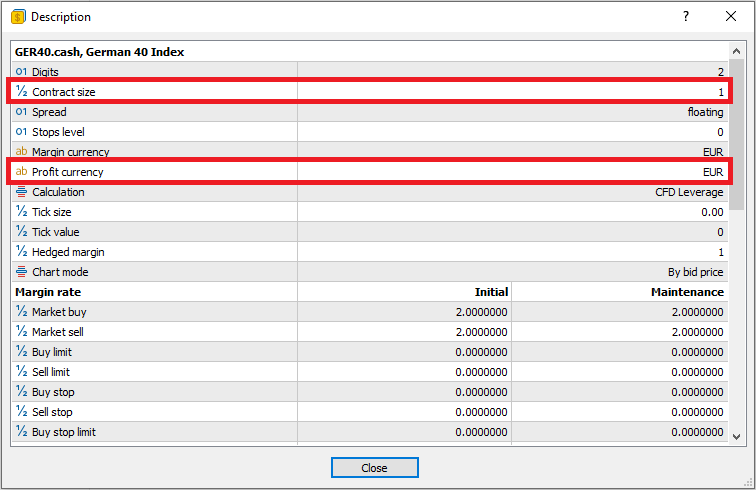The image size is (756, 490).
Task: Close the dialog with the X button
Action: [731, 17]
